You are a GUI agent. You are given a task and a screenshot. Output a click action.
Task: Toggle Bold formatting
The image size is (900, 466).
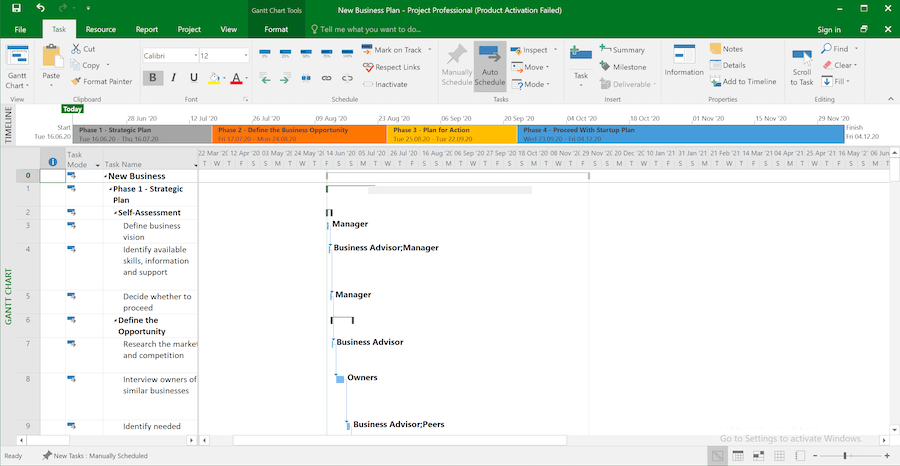[153, 78]
